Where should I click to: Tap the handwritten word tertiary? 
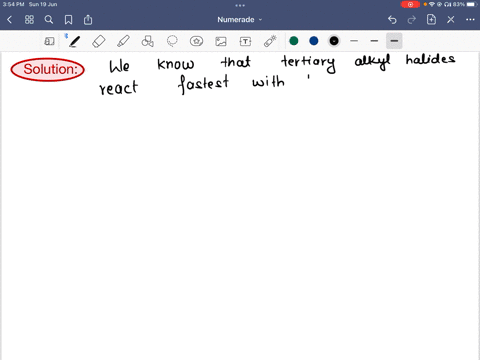pos(309,64)
